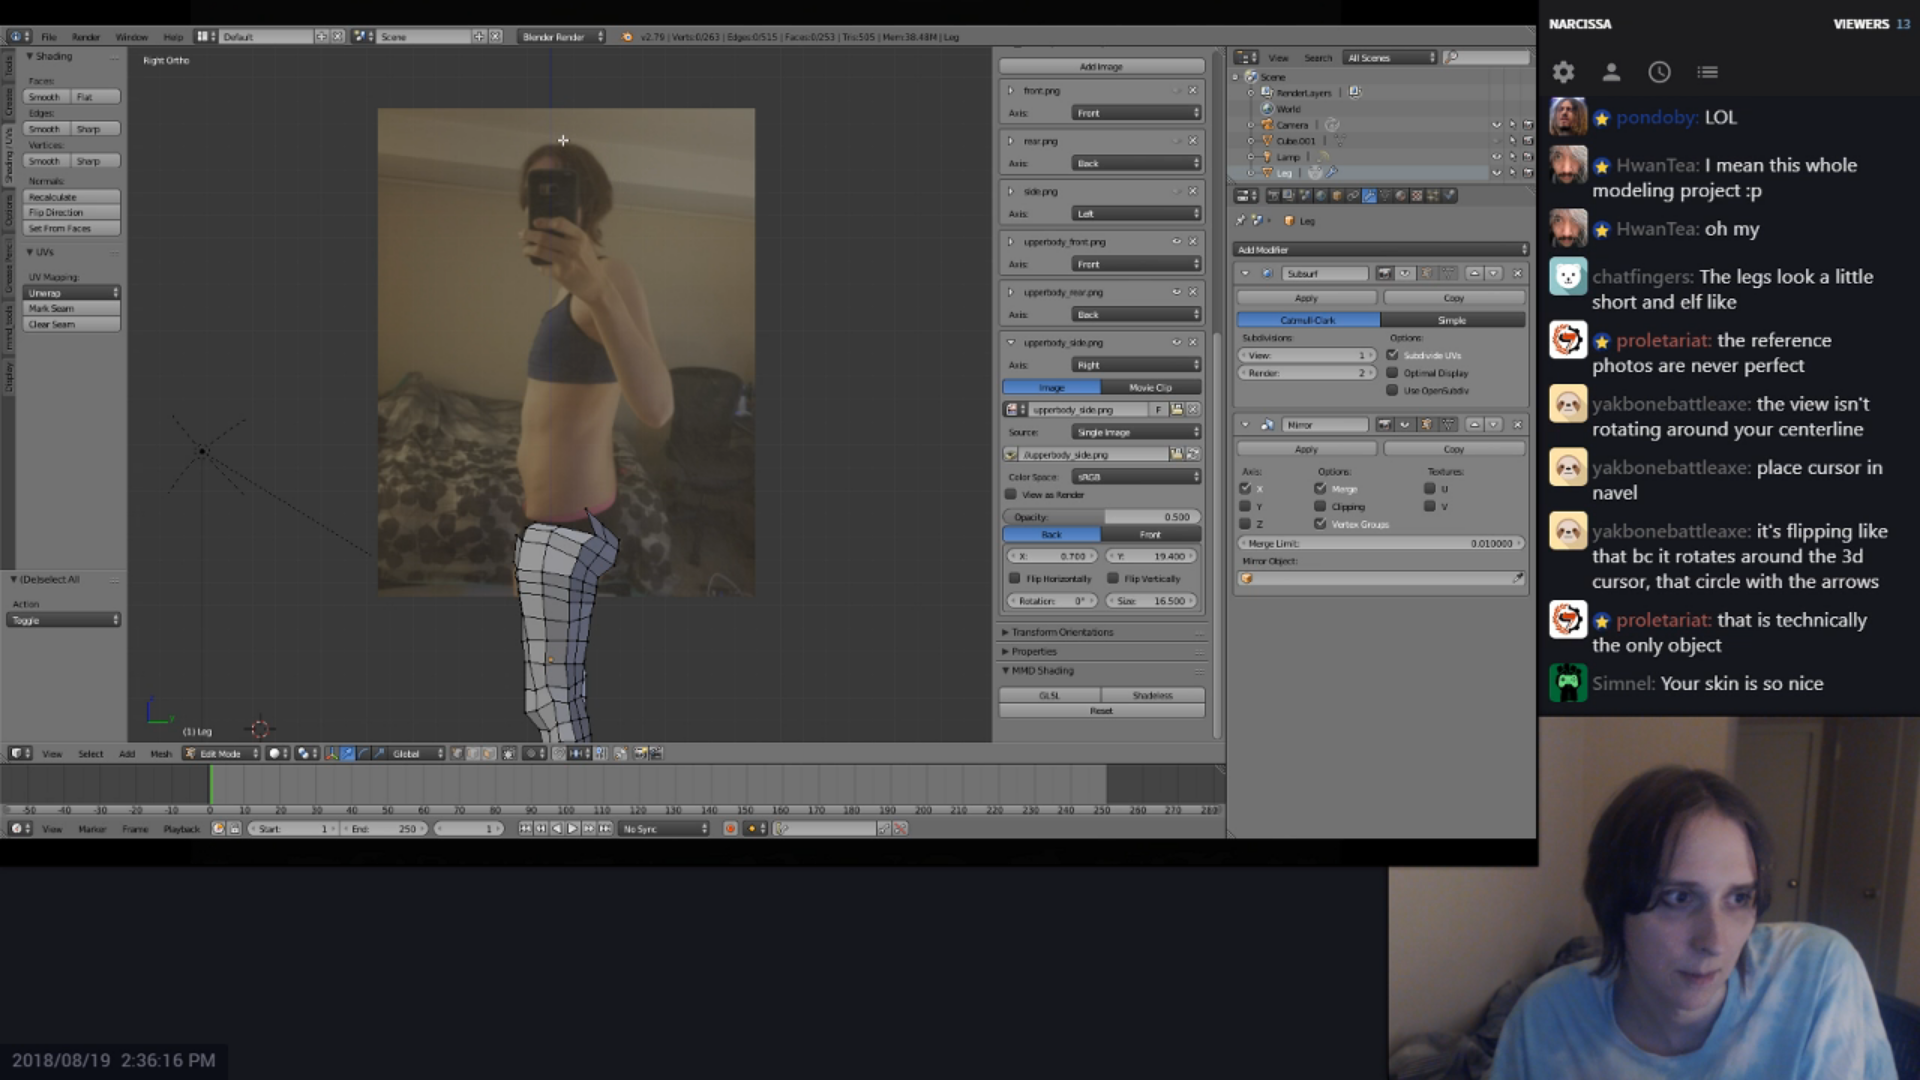
Task: Jump to the timeline start frame
Action: [525, 828]
